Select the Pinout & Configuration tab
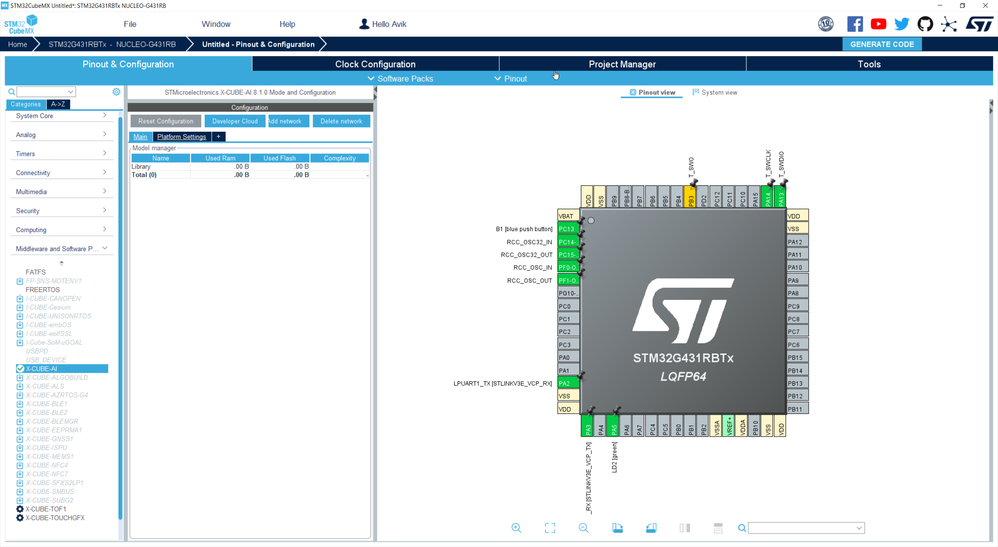Screen dimensions: 998x547 click(x=128, y=64)
